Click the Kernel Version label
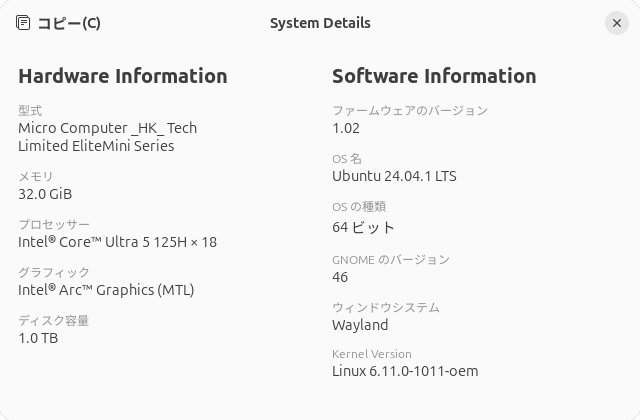The height and width of the screenshot is (420, 640). click(x=372, y=354)
